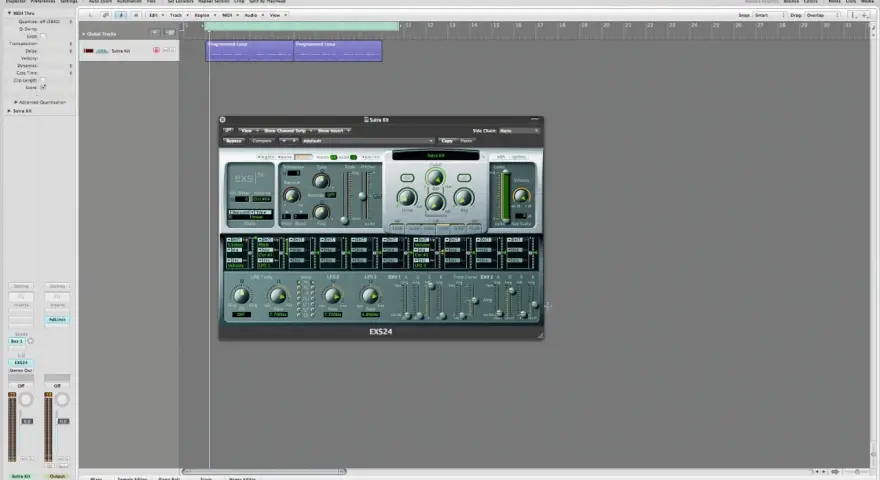Viewport: 880px width, 480px height.
Task: Toggle the Fat button right of the Cutoff knob
Action: tap(464, 178)
